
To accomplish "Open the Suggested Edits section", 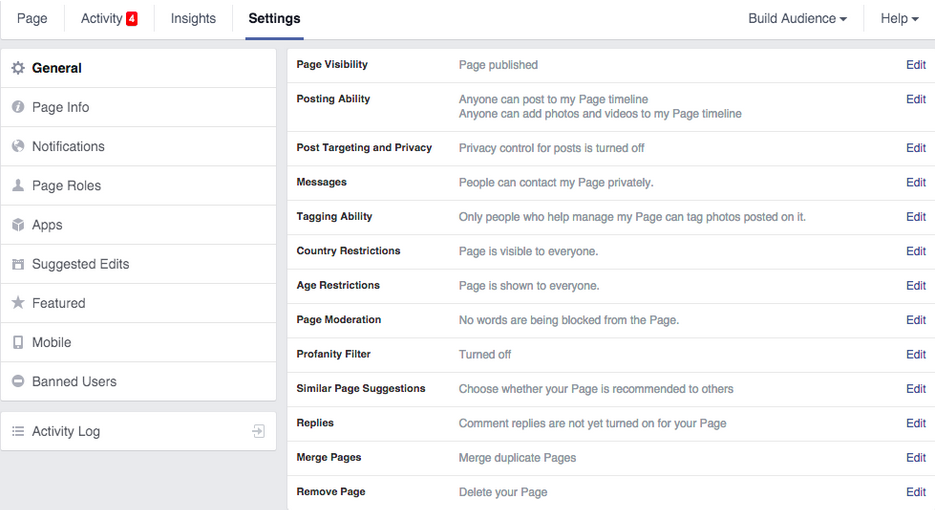I will point(138,265).
